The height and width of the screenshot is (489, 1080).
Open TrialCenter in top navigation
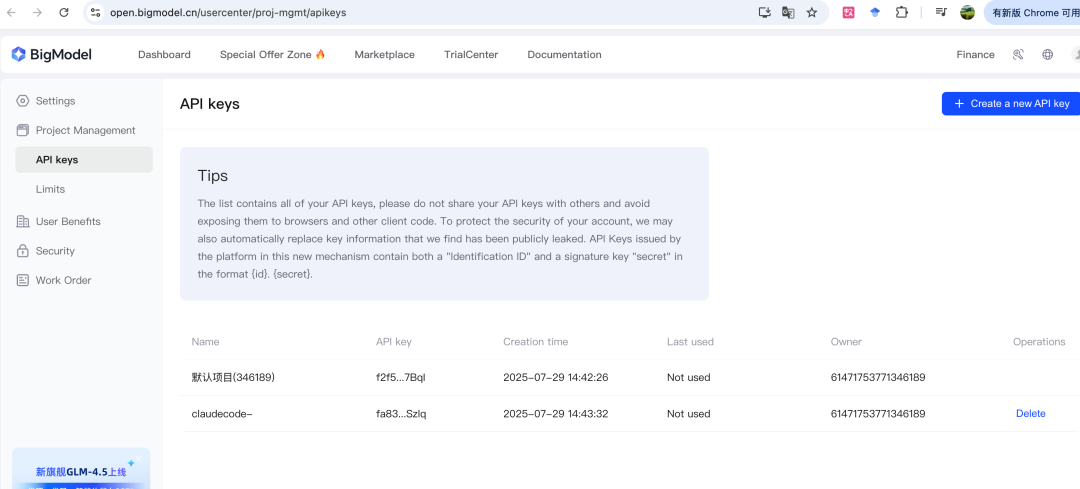pos(471,54)
